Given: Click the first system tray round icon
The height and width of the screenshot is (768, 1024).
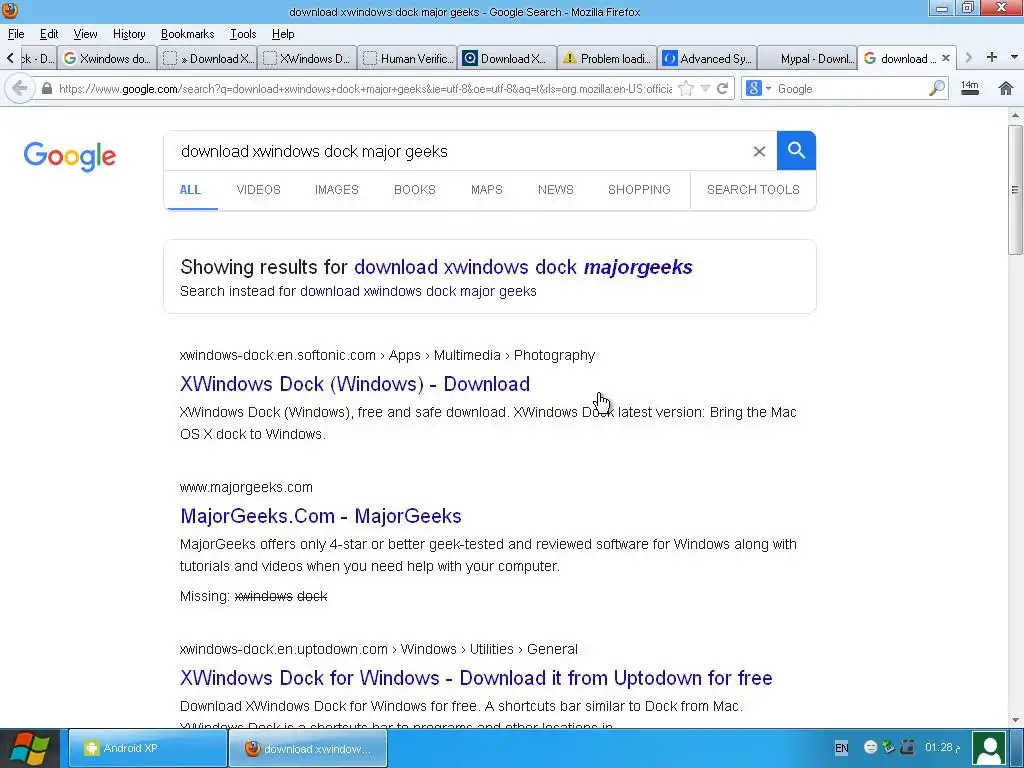Looking at the screenshot, I should pyautogui.click(x=870, y=747).
